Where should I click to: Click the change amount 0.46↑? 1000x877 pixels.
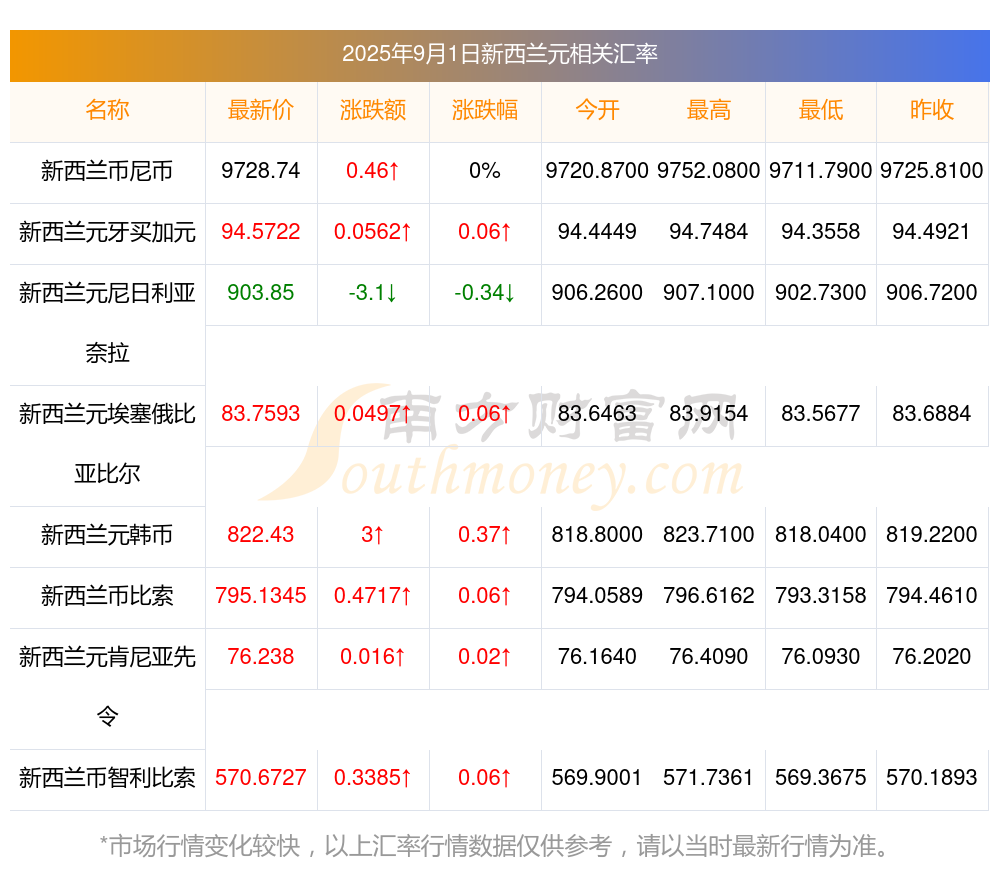(373, 171)
